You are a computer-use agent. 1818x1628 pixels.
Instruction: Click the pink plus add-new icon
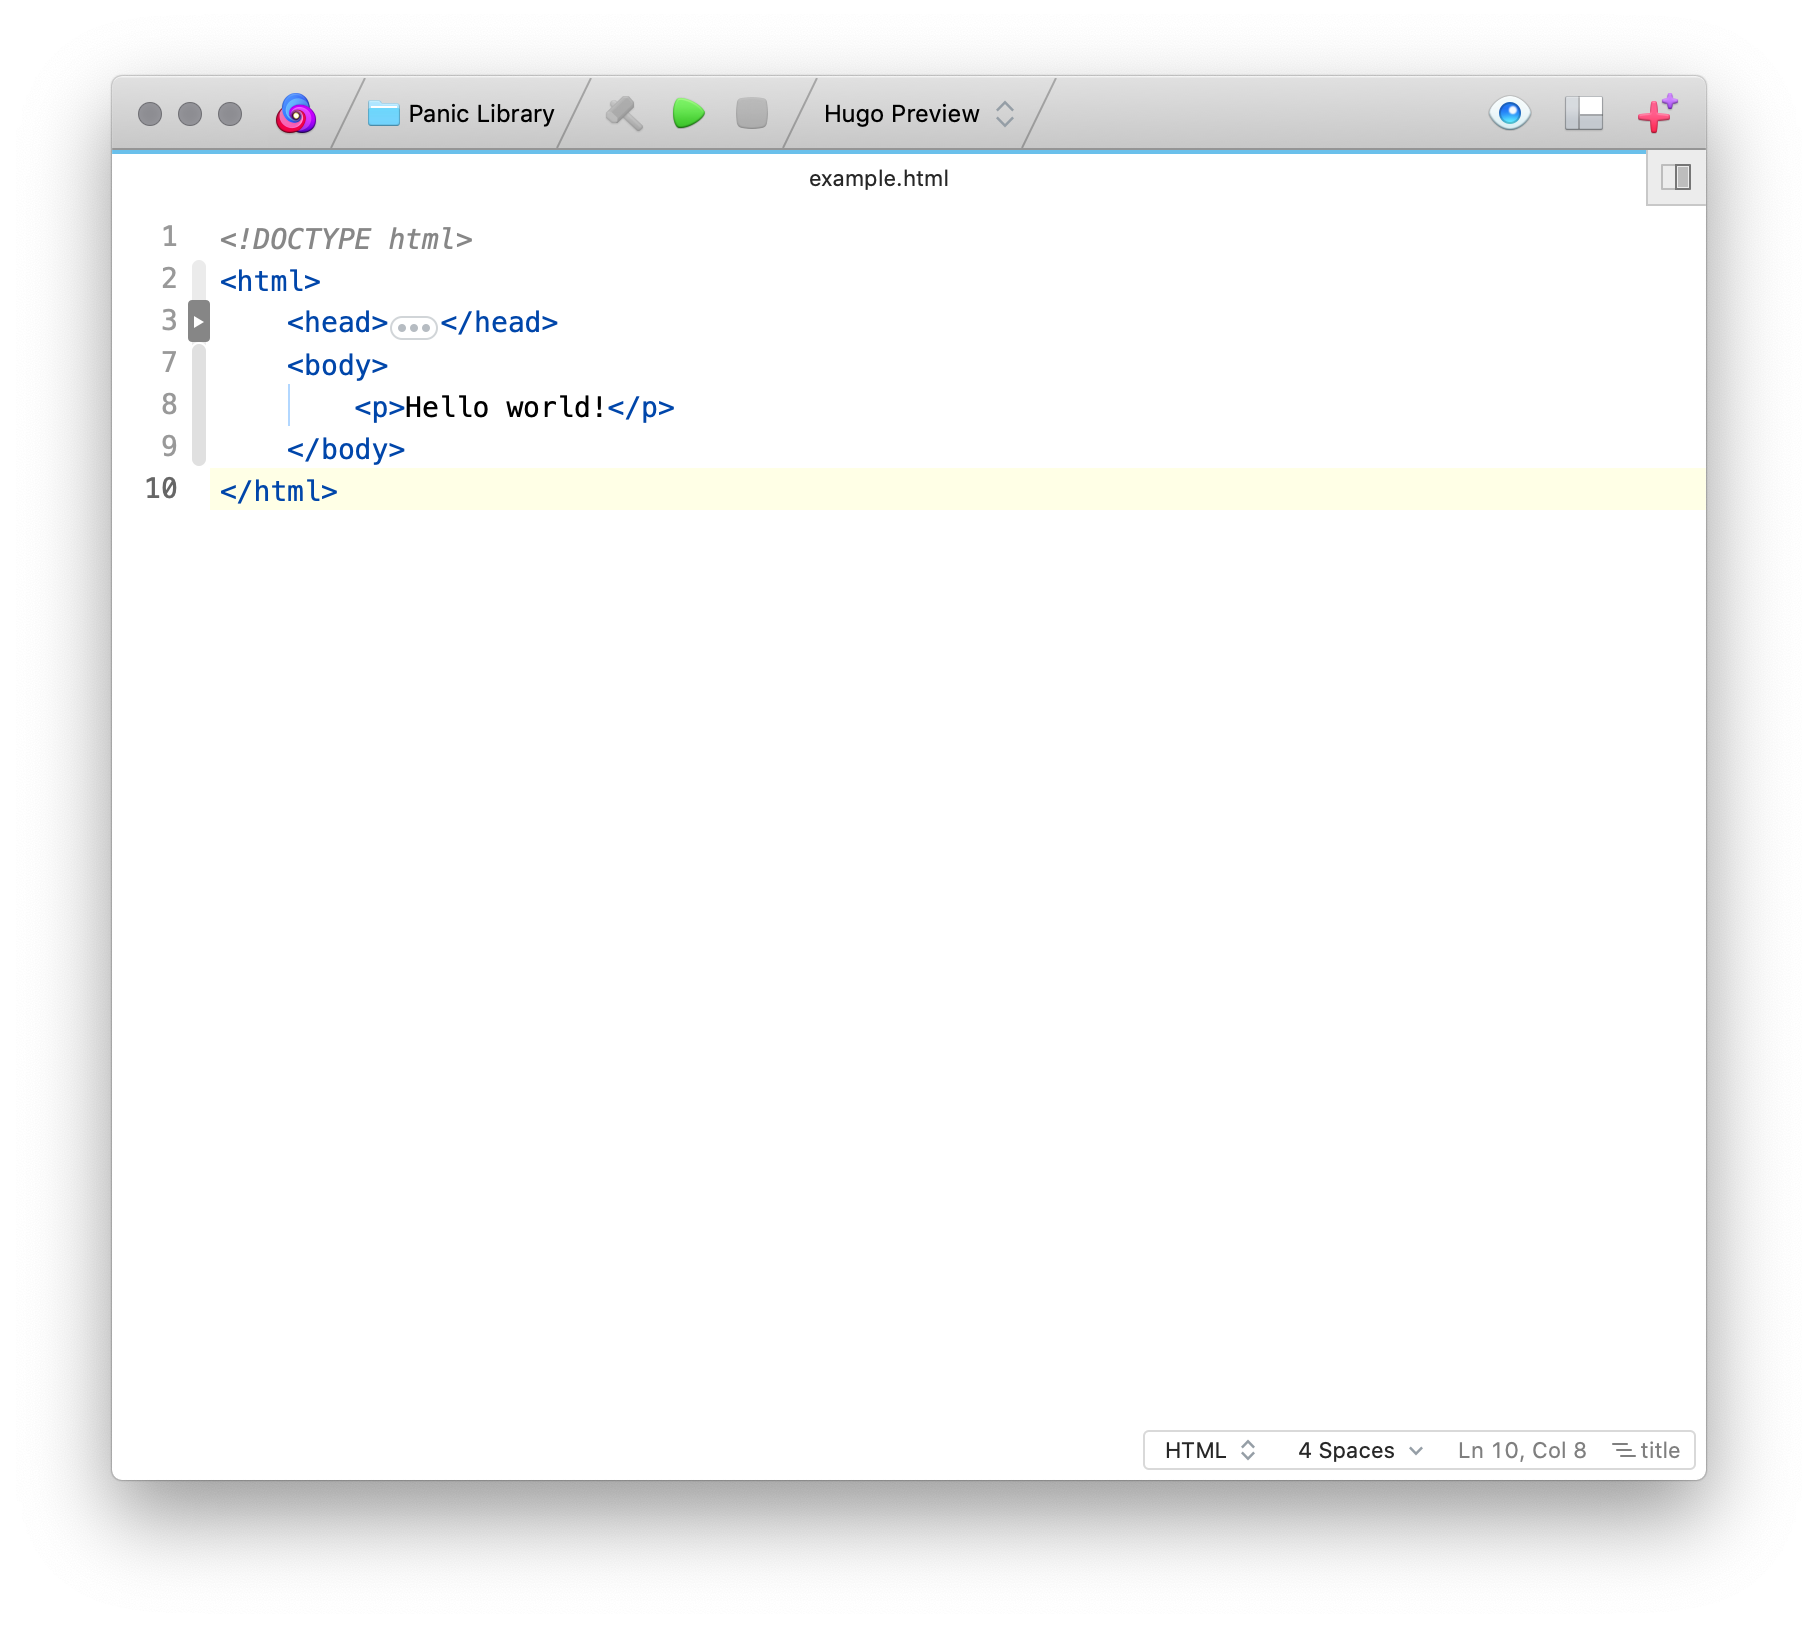pyautogui.click(x=1657, y=114)
